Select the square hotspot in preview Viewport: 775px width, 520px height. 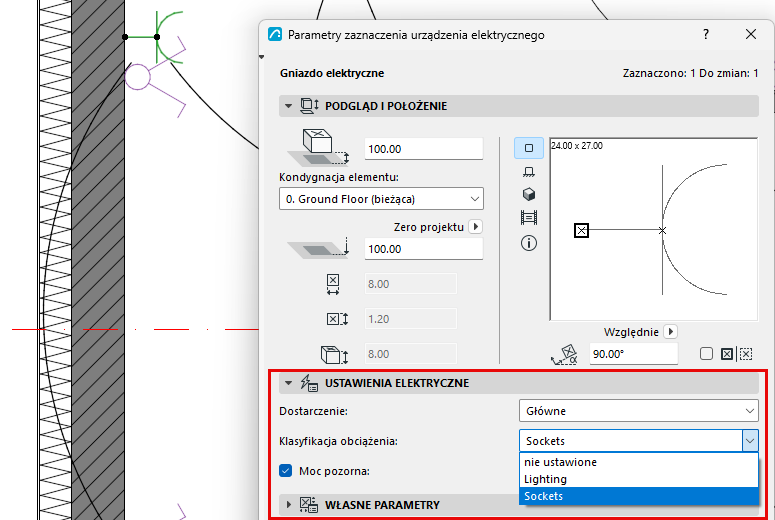coord(581,230)
